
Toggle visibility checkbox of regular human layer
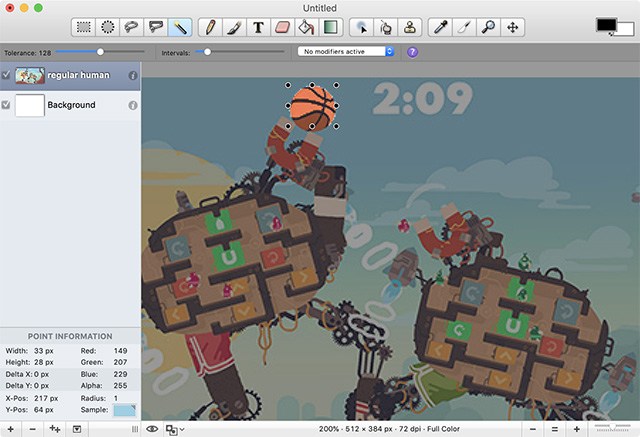pos(7,75)
